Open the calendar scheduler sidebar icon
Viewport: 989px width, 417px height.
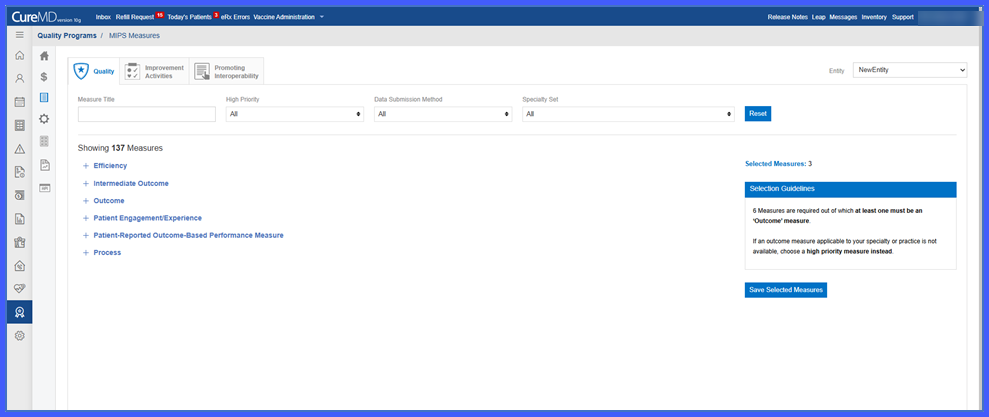click(x=20, y=102)
